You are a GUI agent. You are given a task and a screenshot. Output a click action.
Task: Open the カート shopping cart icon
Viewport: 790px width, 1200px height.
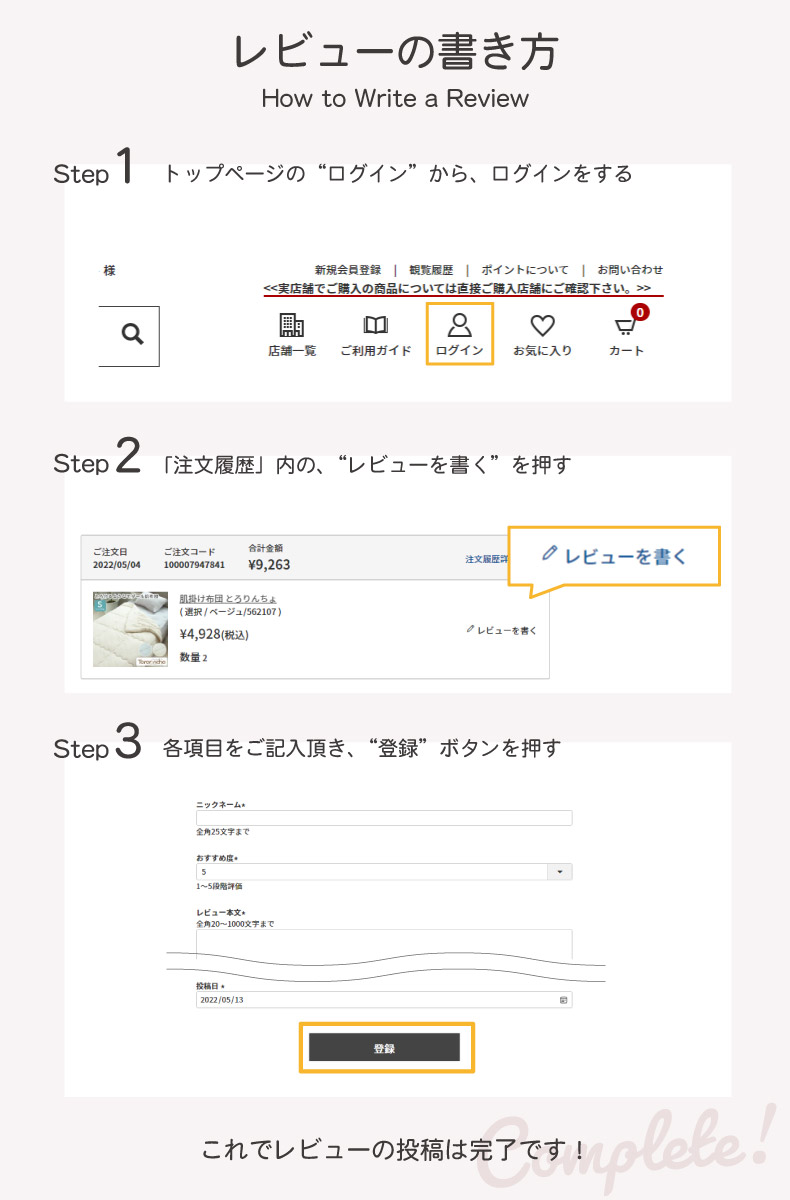coord(626,327)
